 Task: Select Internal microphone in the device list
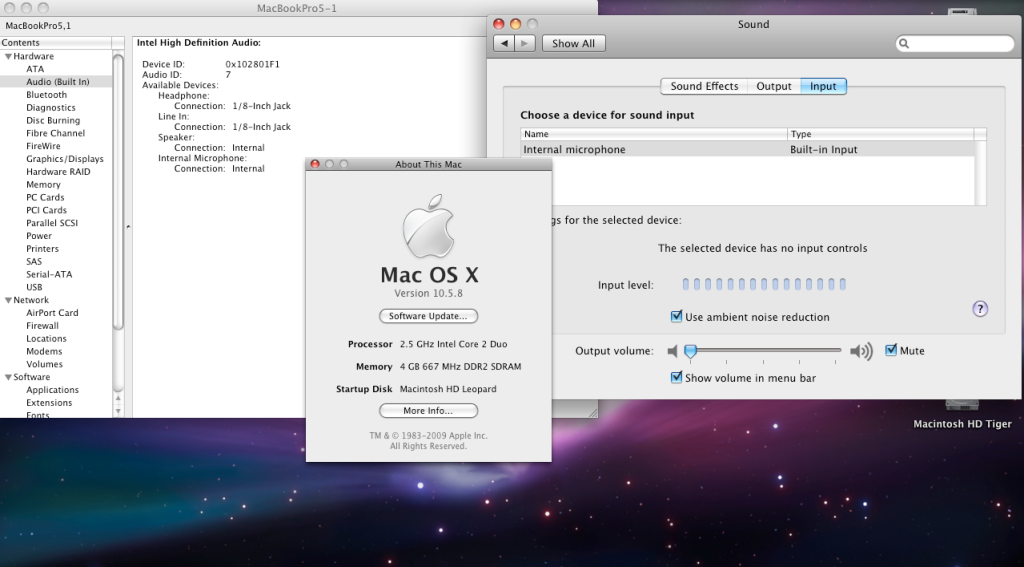(574, 150)
